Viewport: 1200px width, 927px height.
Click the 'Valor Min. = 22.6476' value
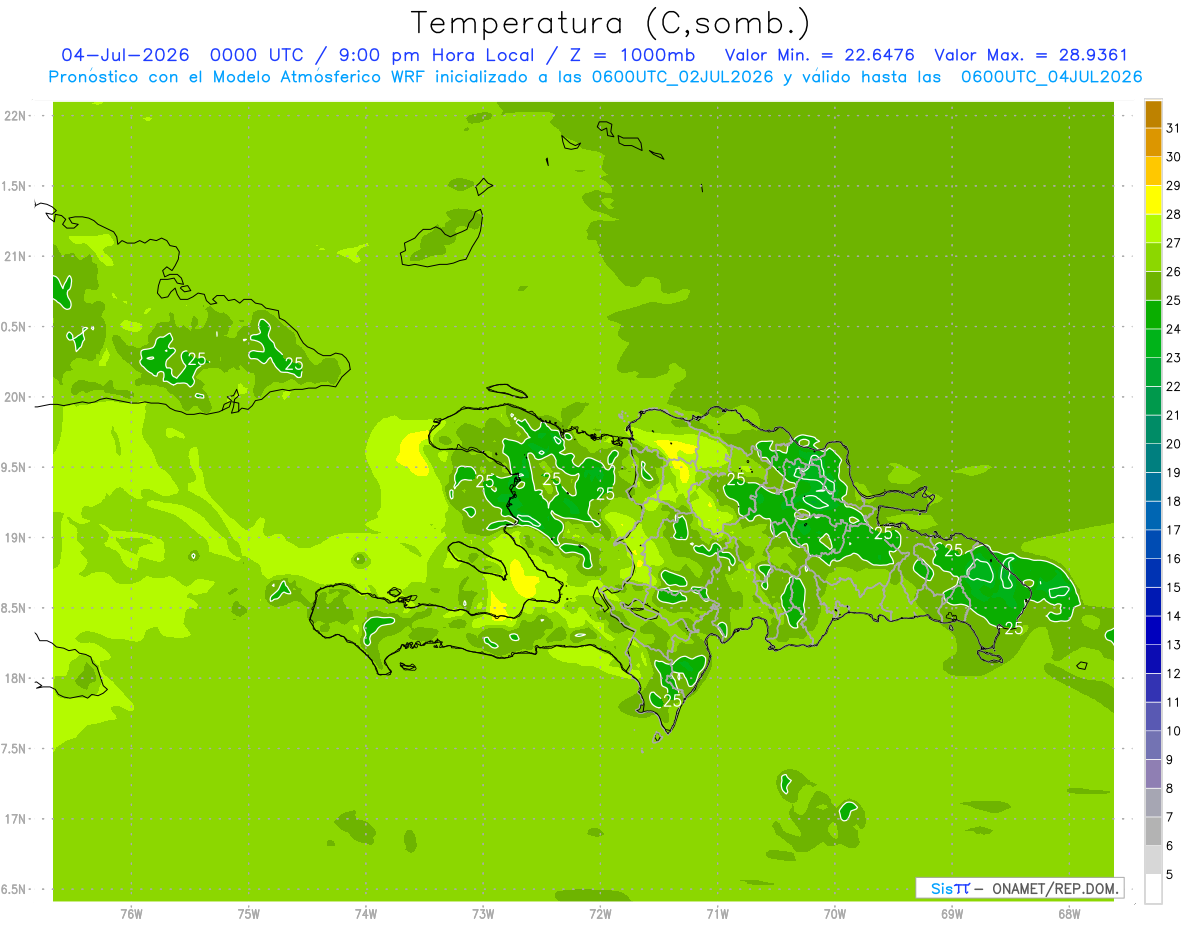pyautogui.click(x=820, y=55)
